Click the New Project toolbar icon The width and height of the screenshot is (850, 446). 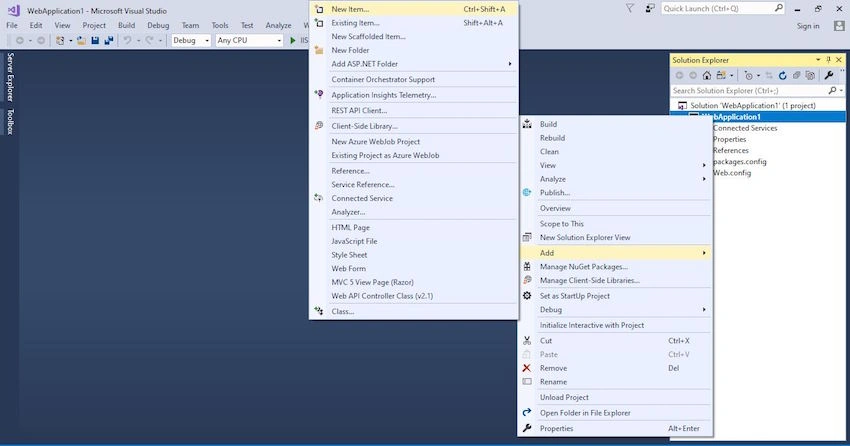coord(60,41)
